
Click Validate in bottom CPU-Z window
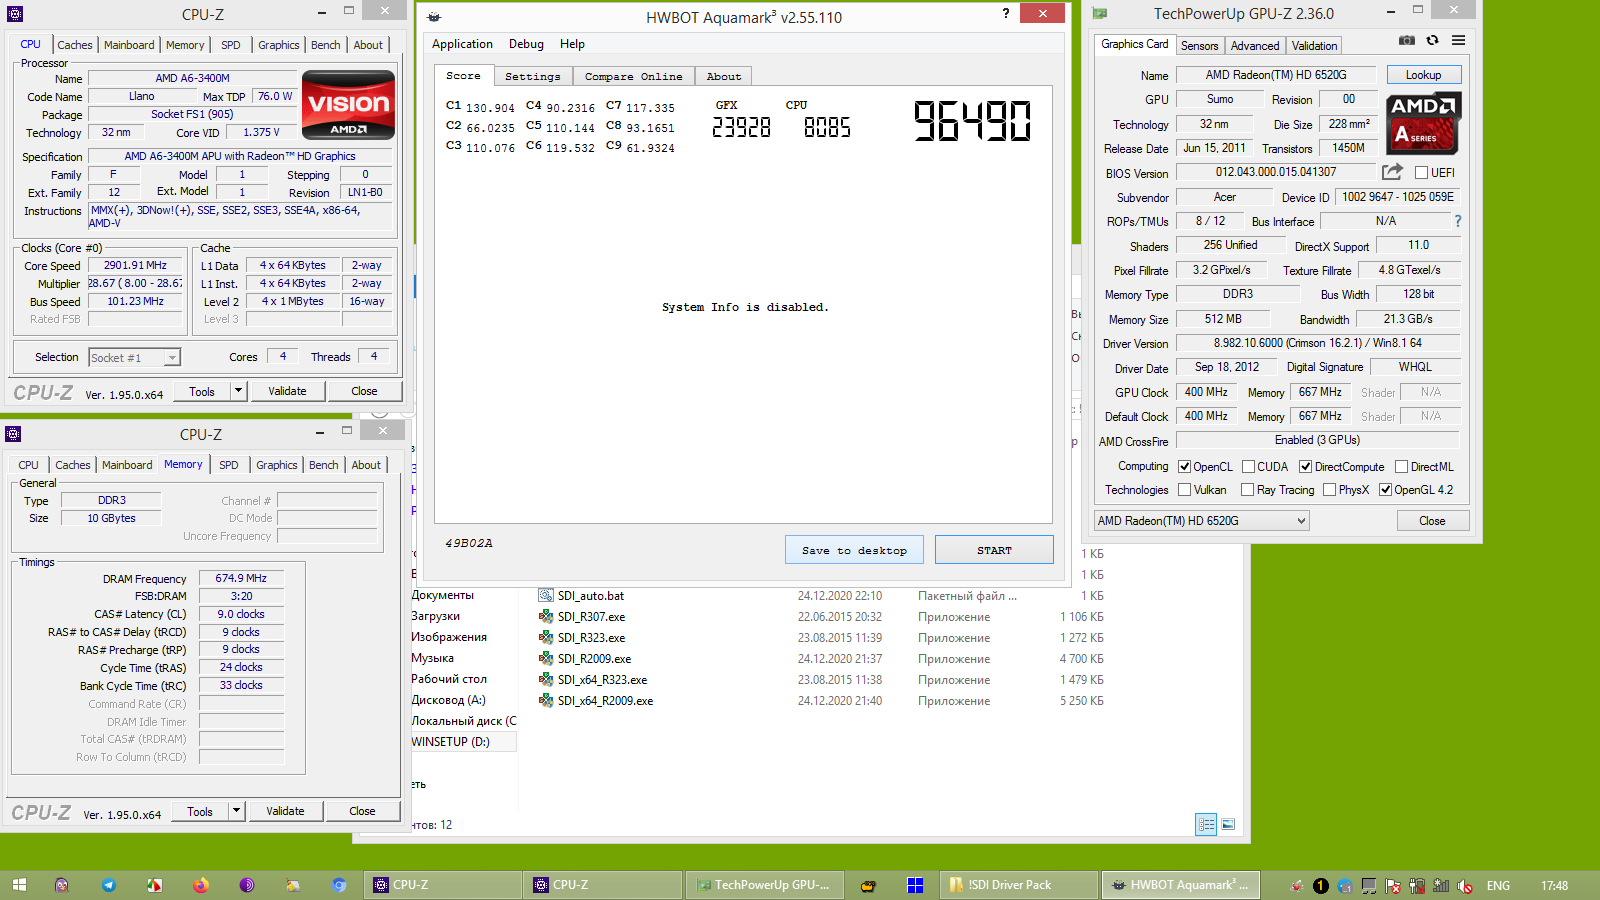pos(285,811)
